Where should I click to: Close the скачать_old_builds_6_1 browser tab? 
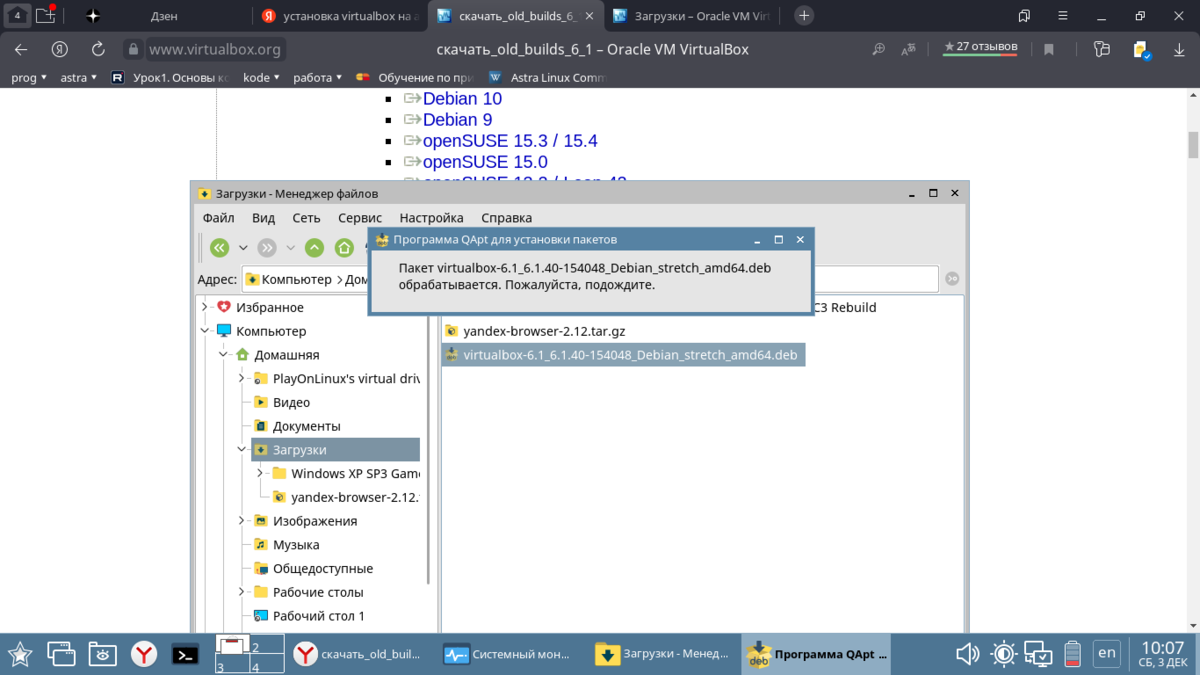pos(589,16)
